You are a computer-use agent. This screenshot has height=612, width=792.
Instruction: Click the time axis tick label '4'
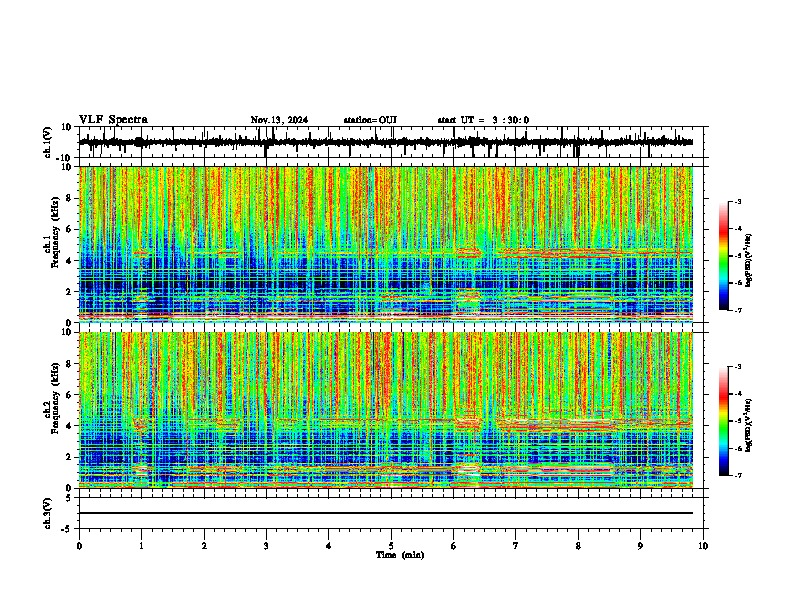[329, 546]
